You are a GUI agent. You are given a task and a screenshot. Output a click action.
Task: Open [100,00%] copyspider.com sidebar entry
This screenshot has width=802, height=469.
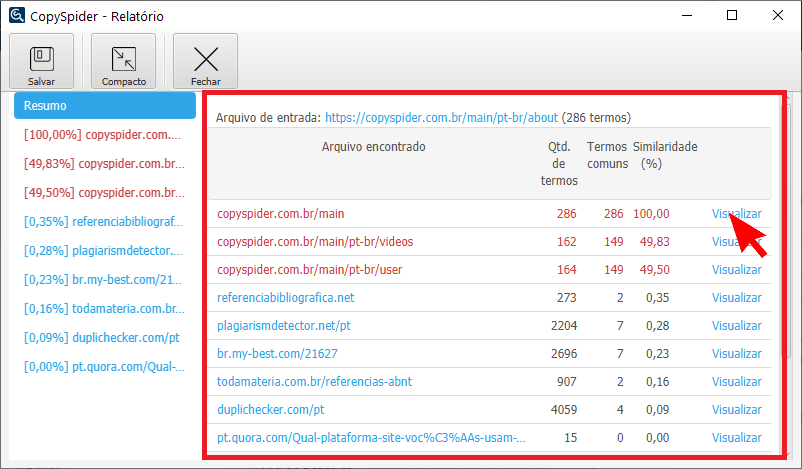tap(102, 135)
